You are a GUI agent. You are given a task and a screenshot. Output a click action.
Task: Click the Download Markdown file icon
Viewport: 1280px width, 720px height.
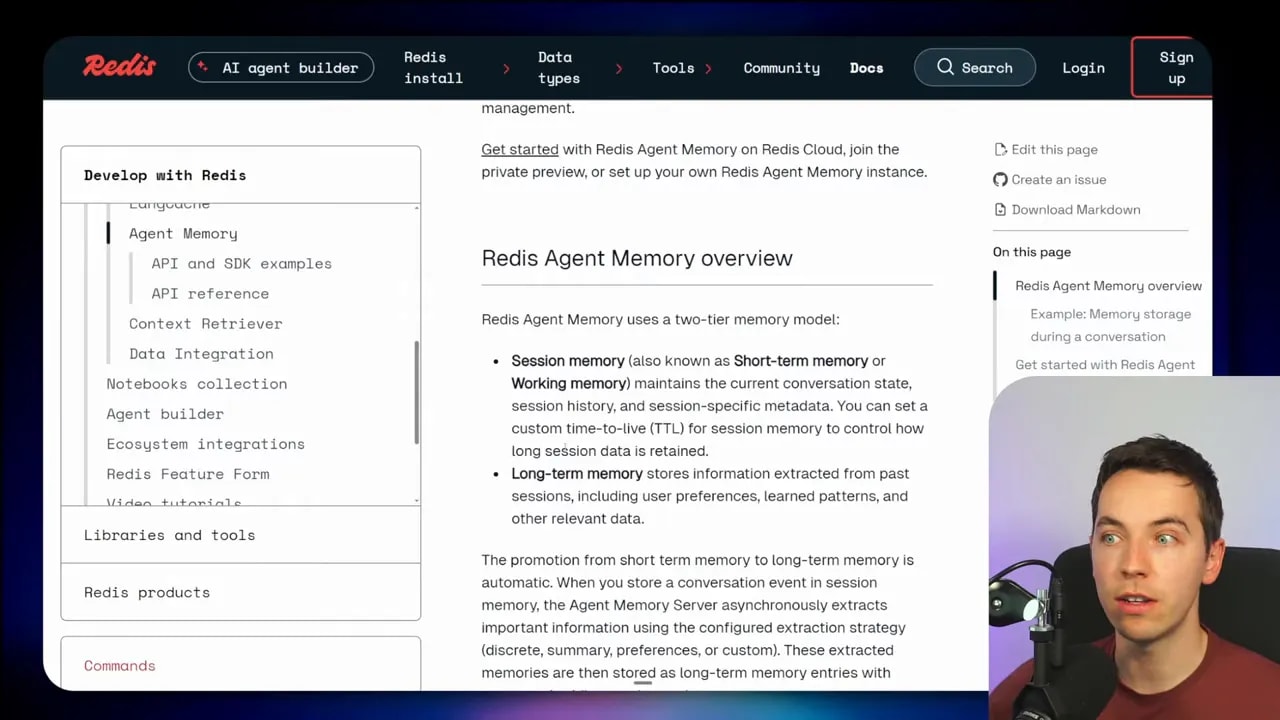1000,209
